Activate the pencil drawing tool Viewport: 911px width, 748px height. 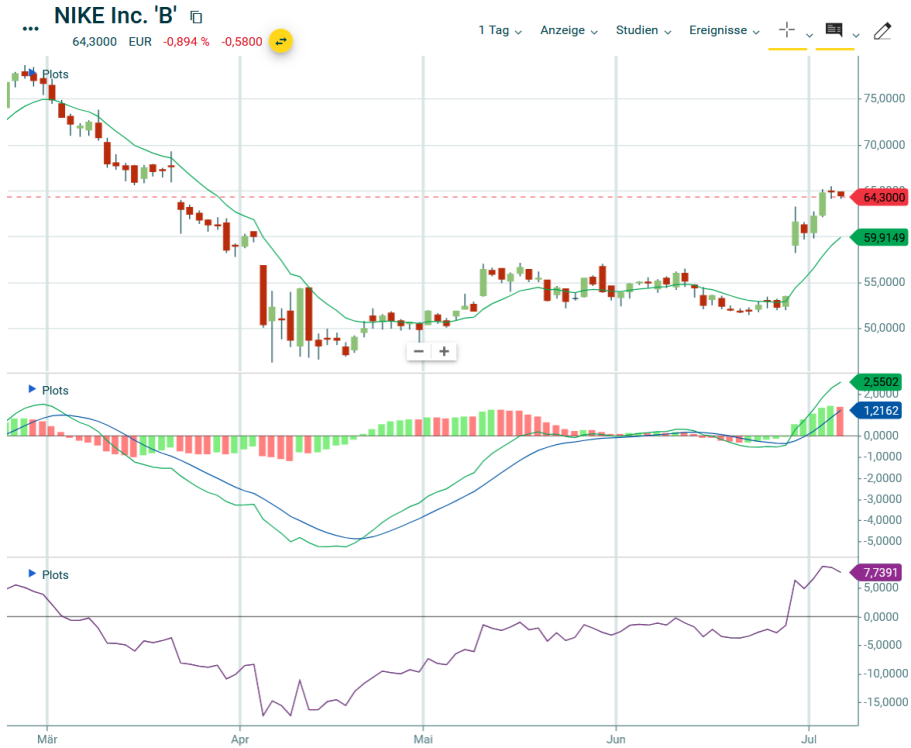point(883,30)
